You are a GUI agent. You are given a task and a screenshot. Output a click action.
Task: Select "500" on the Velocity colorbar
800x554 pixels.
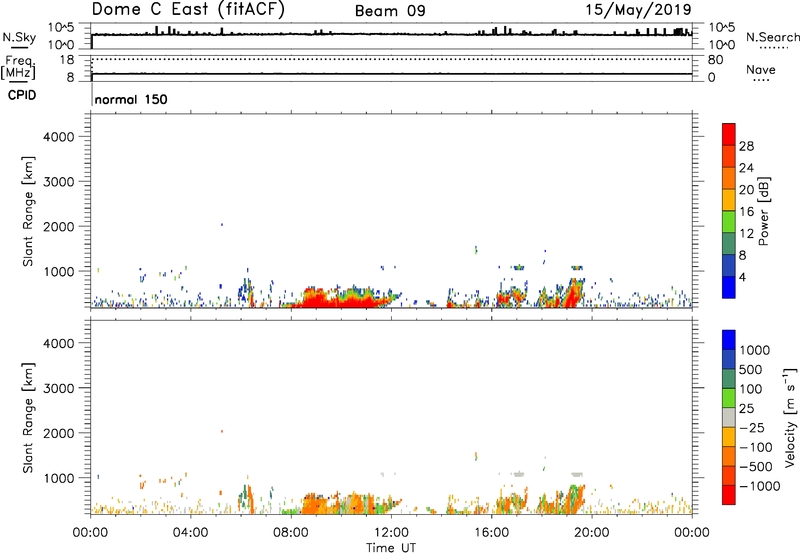pyautogui.click(x=751, y=370)
